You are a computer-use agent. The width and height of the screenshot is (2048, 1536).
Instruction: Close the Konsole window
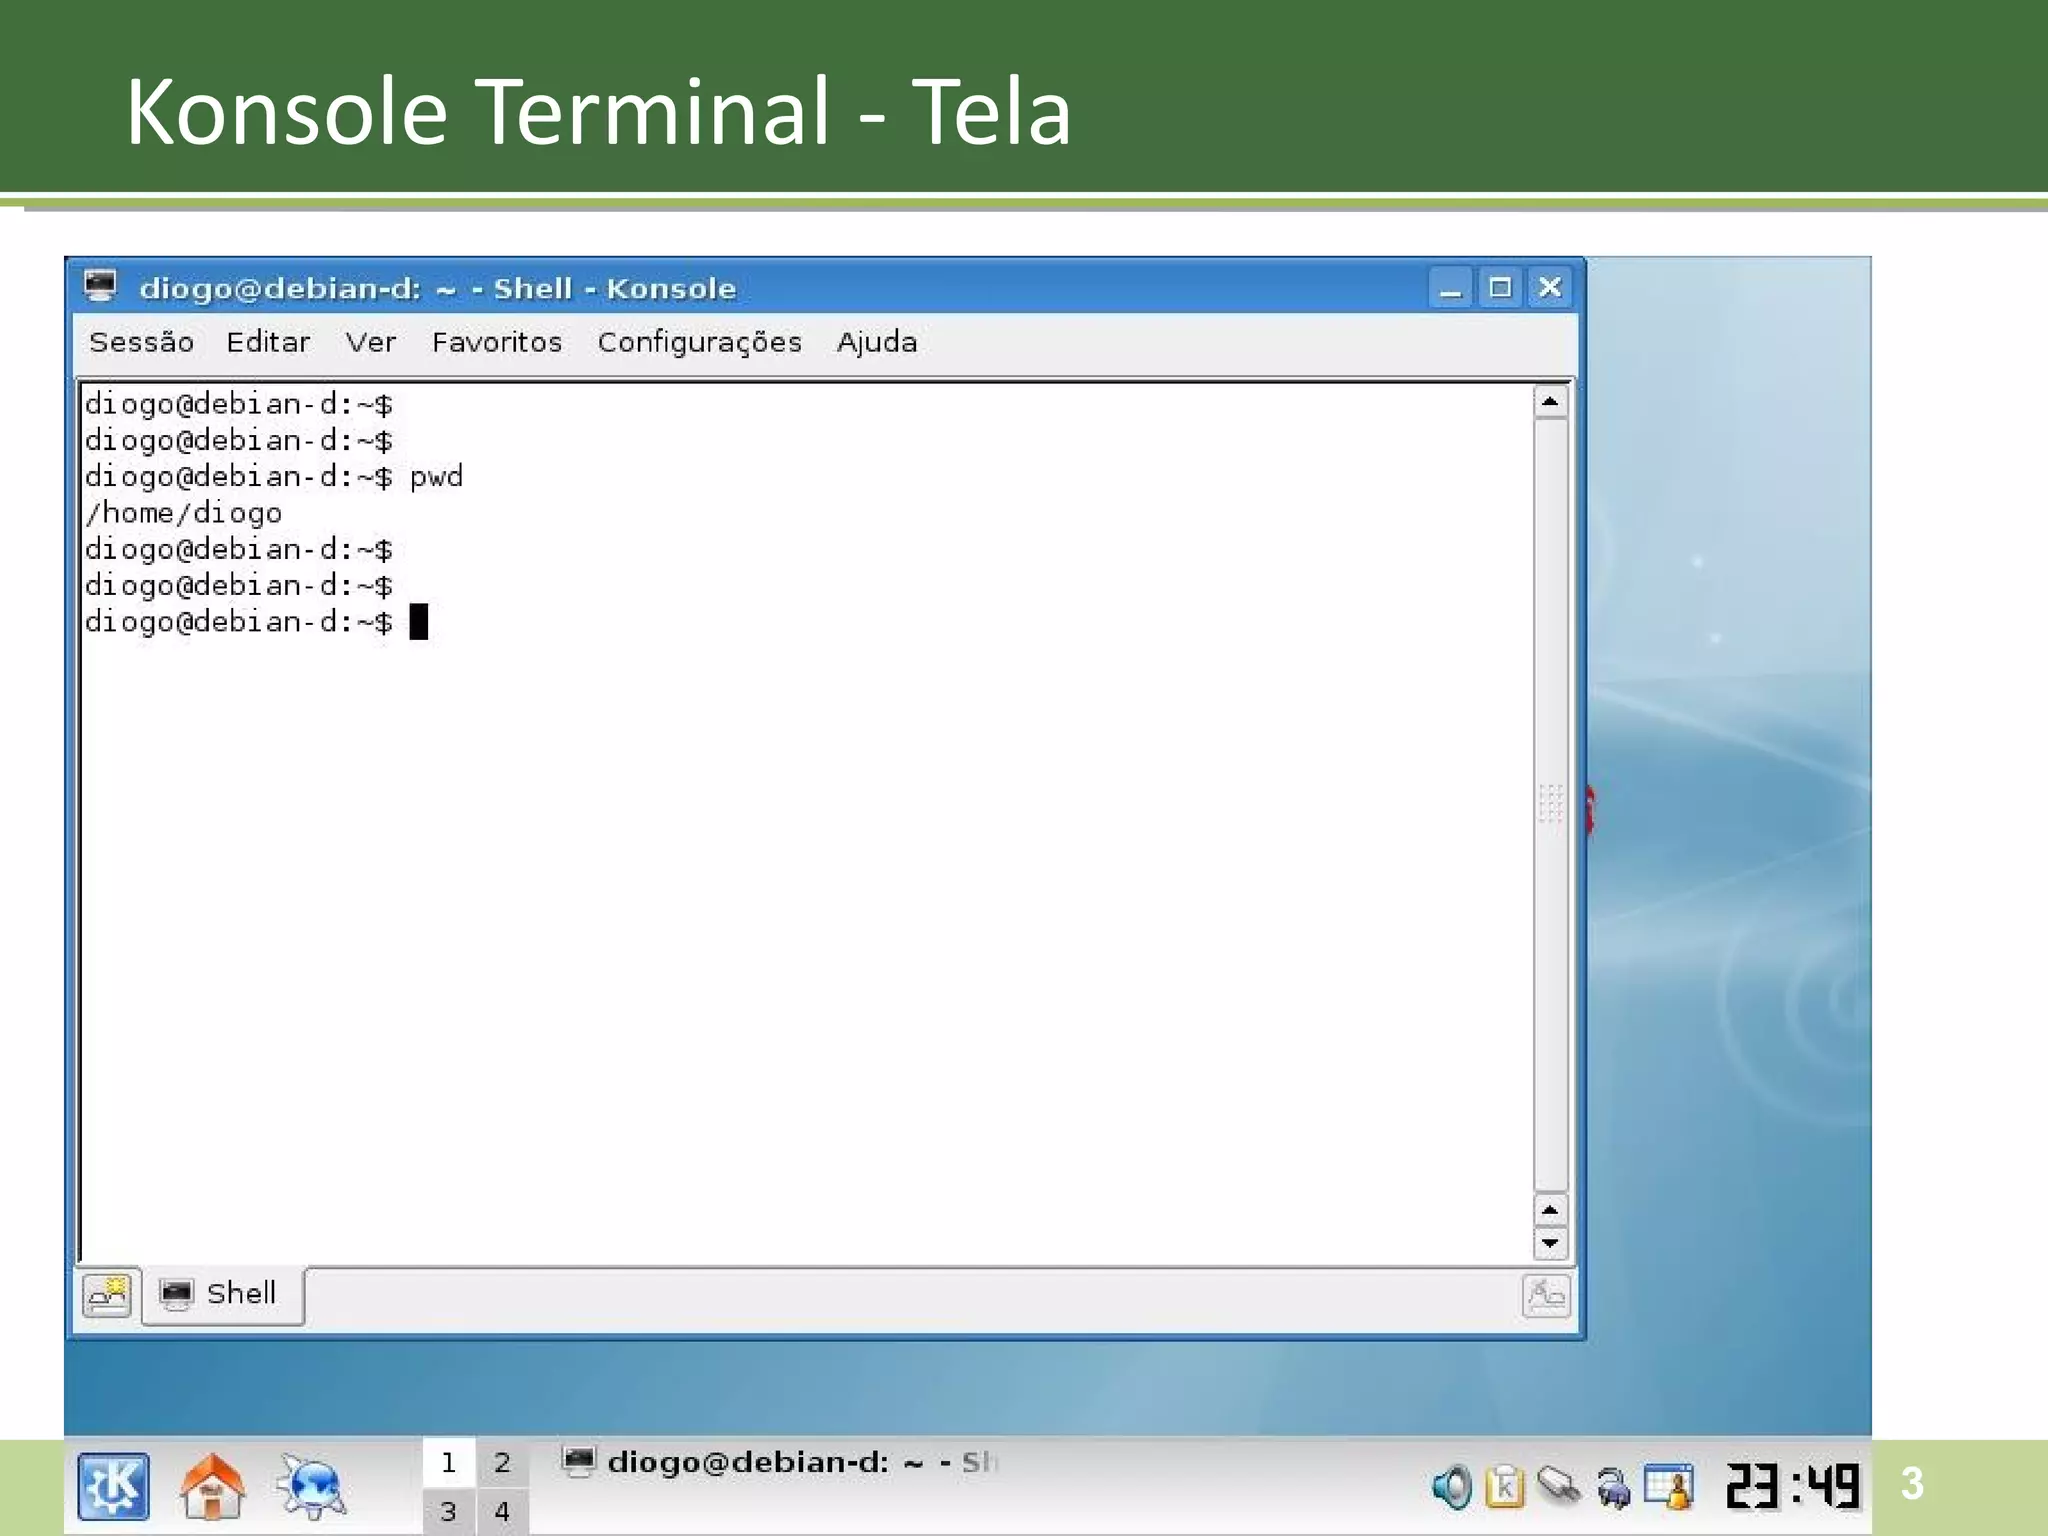[1549, 288]
